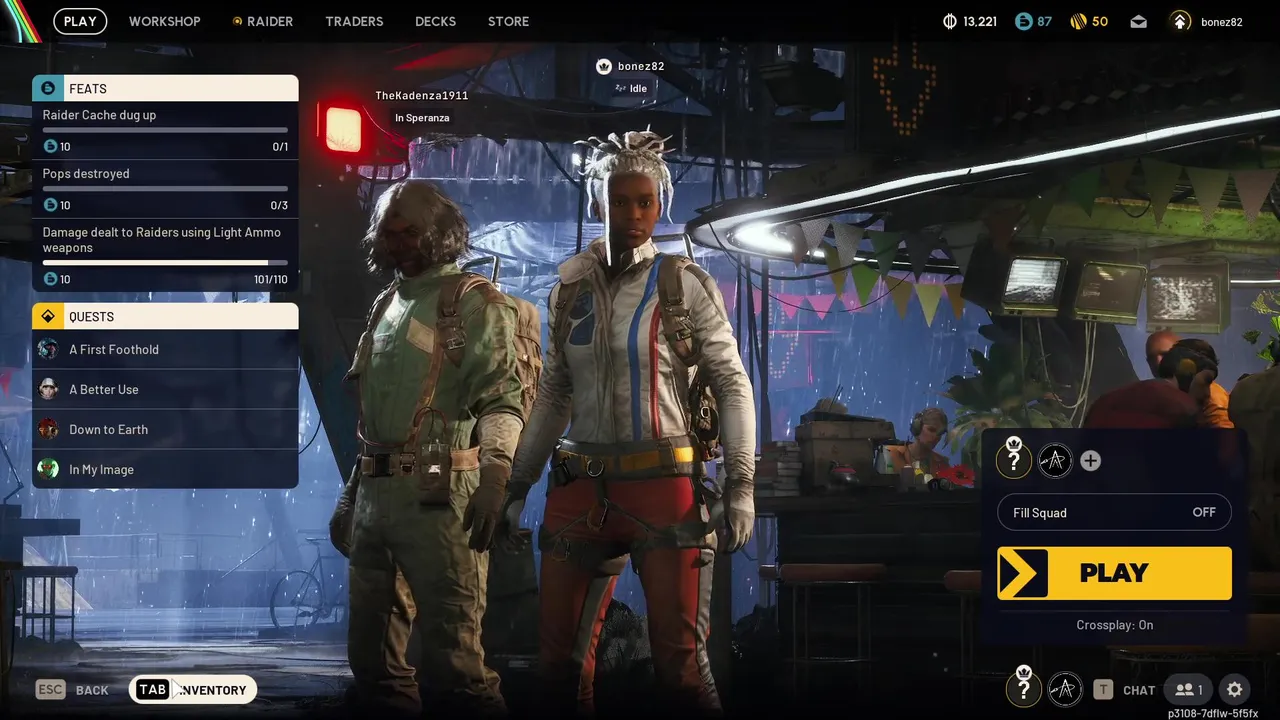
Task: Click the QUESTS header icon
Action: point(47,316)
